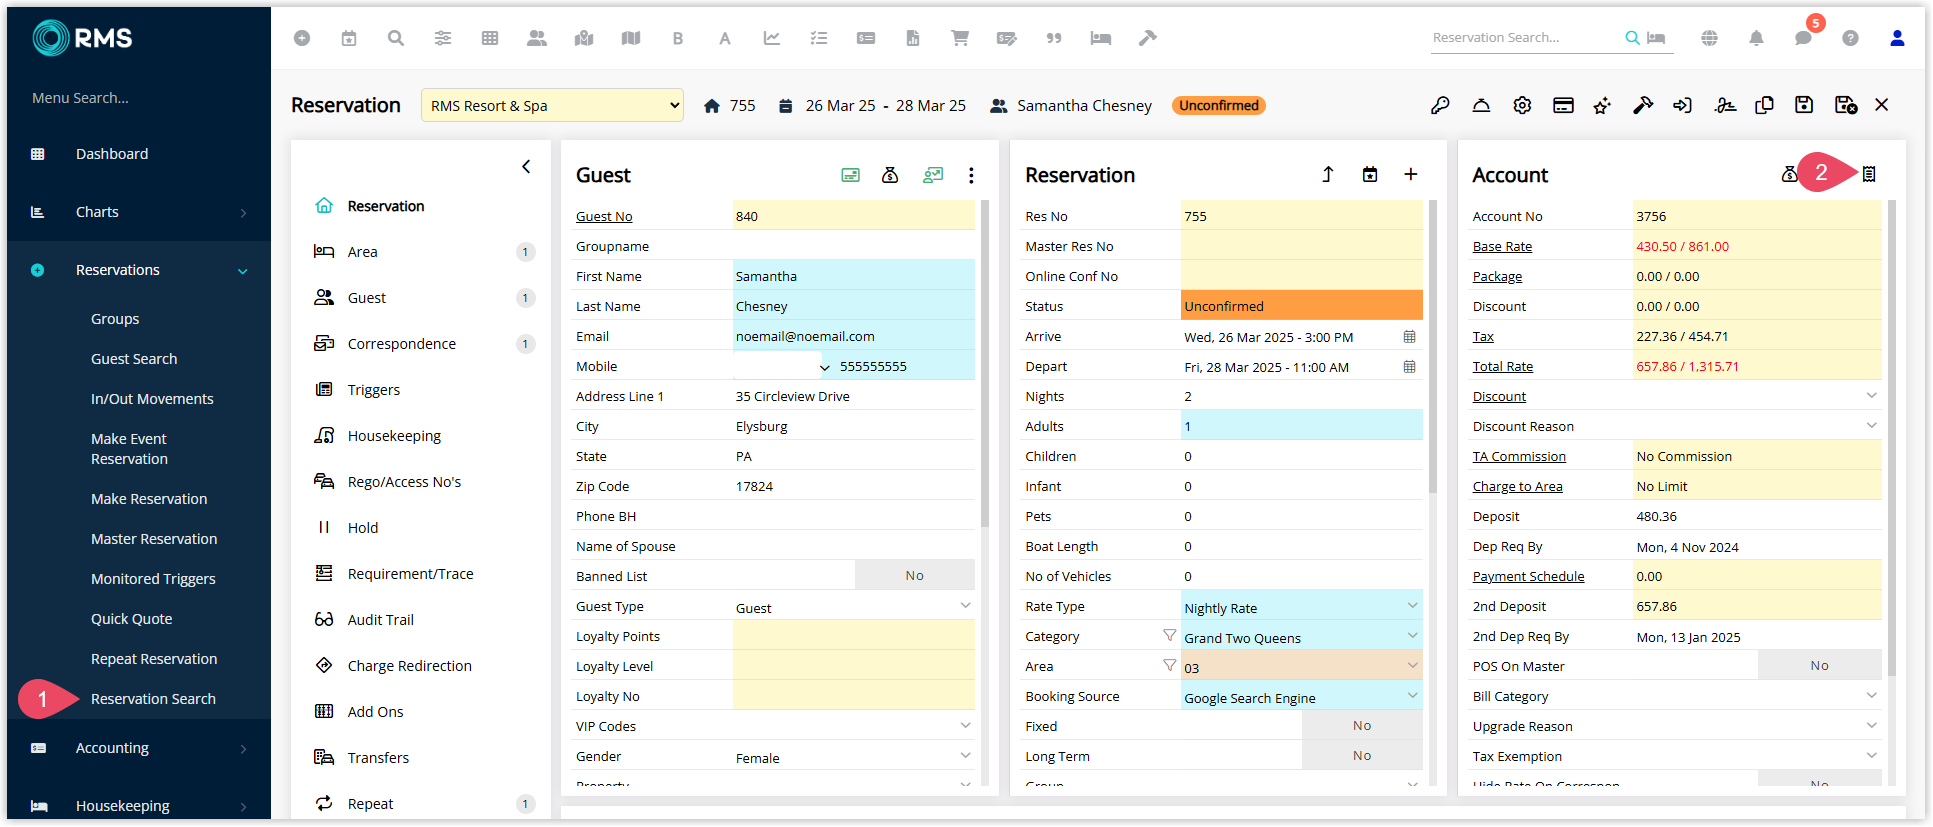Viewport: 1933px width, 827px height.
Task: Expand the Booking Source dropdown
Action: tap(1412, 695)
